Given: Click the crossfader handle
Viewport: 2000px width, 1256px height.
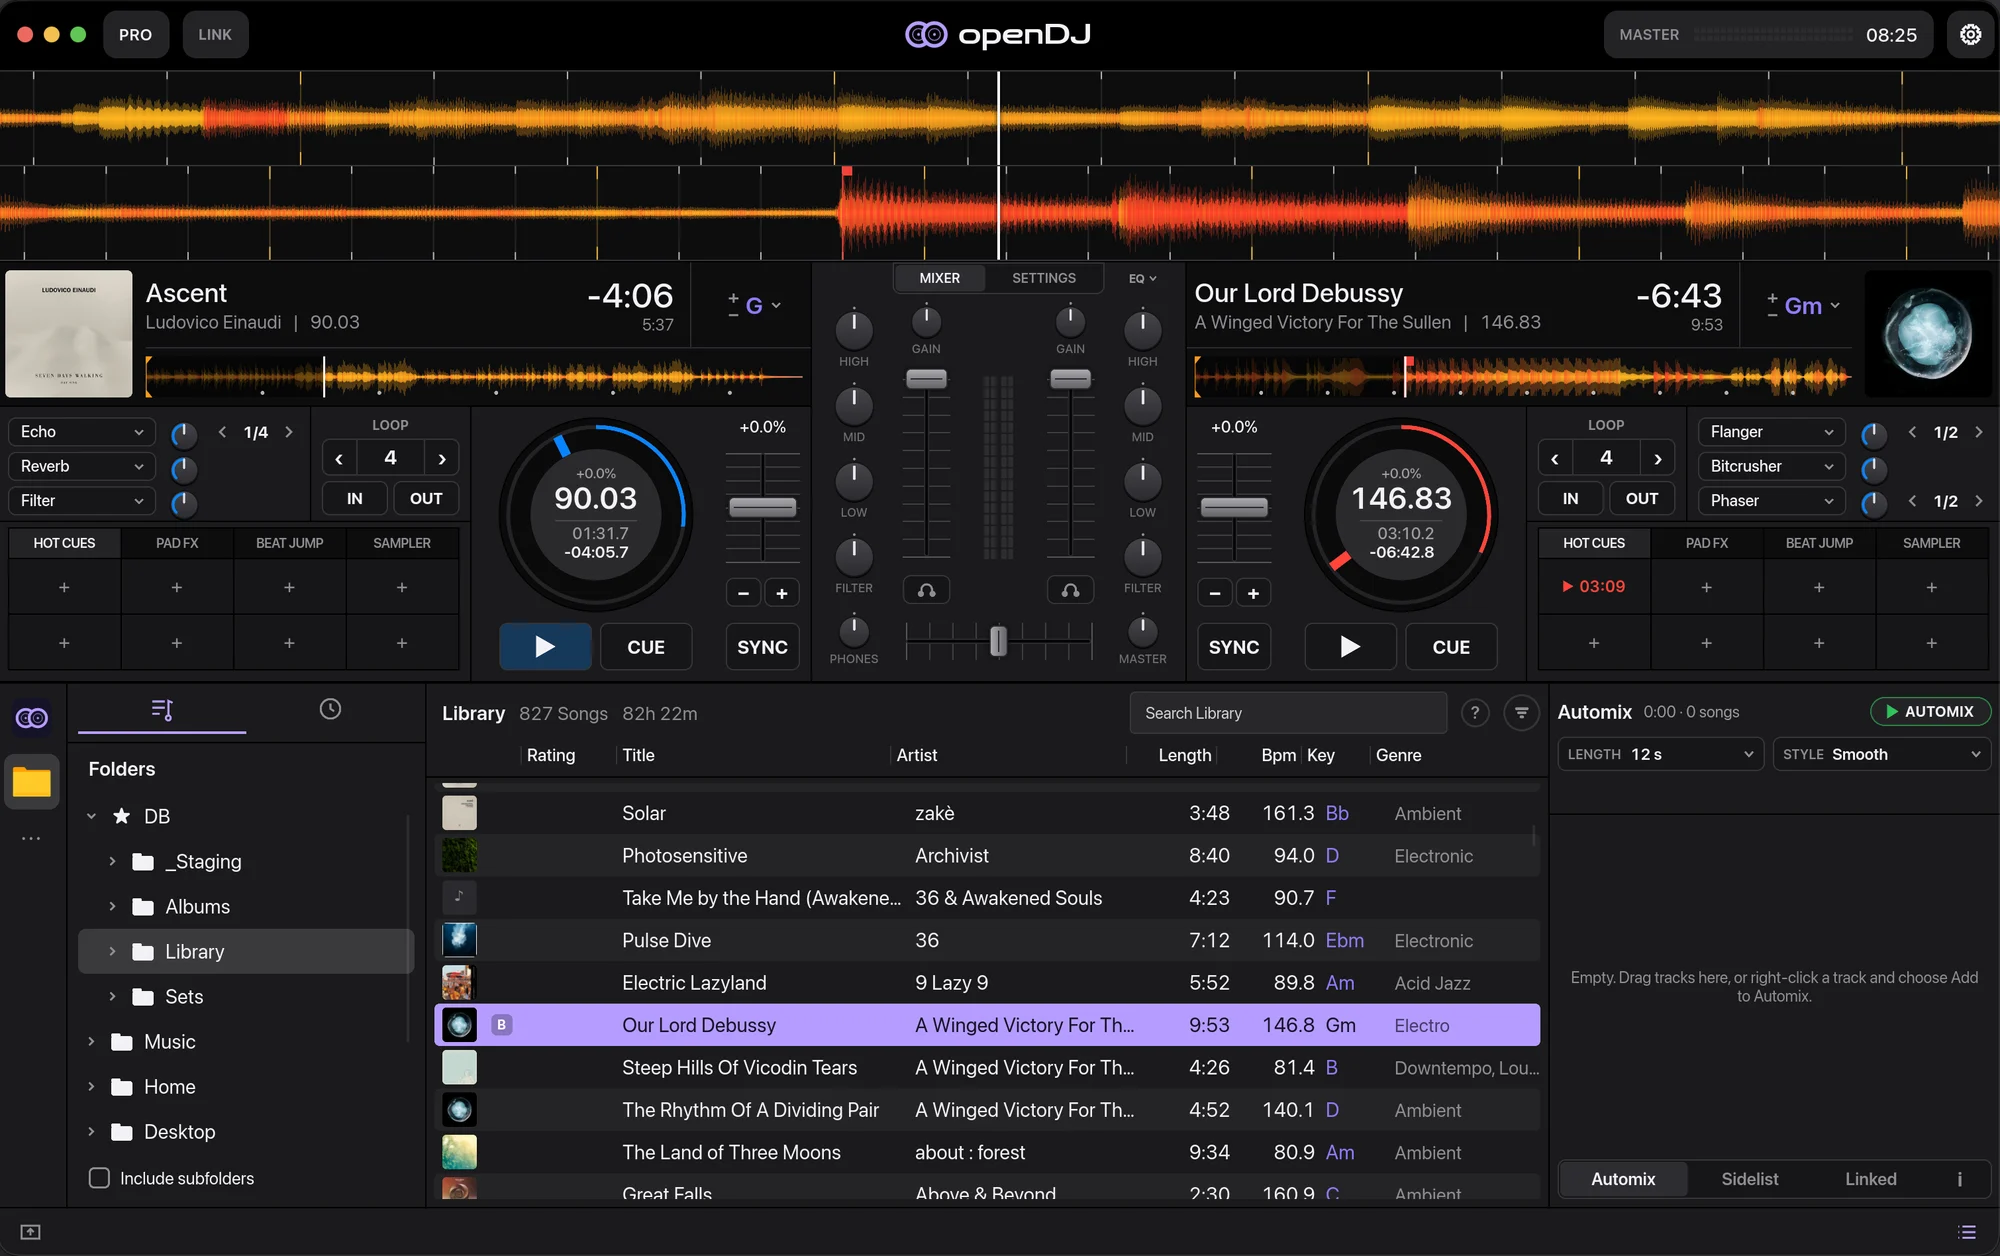Looking at the screenshot, I should click(998, 640).
